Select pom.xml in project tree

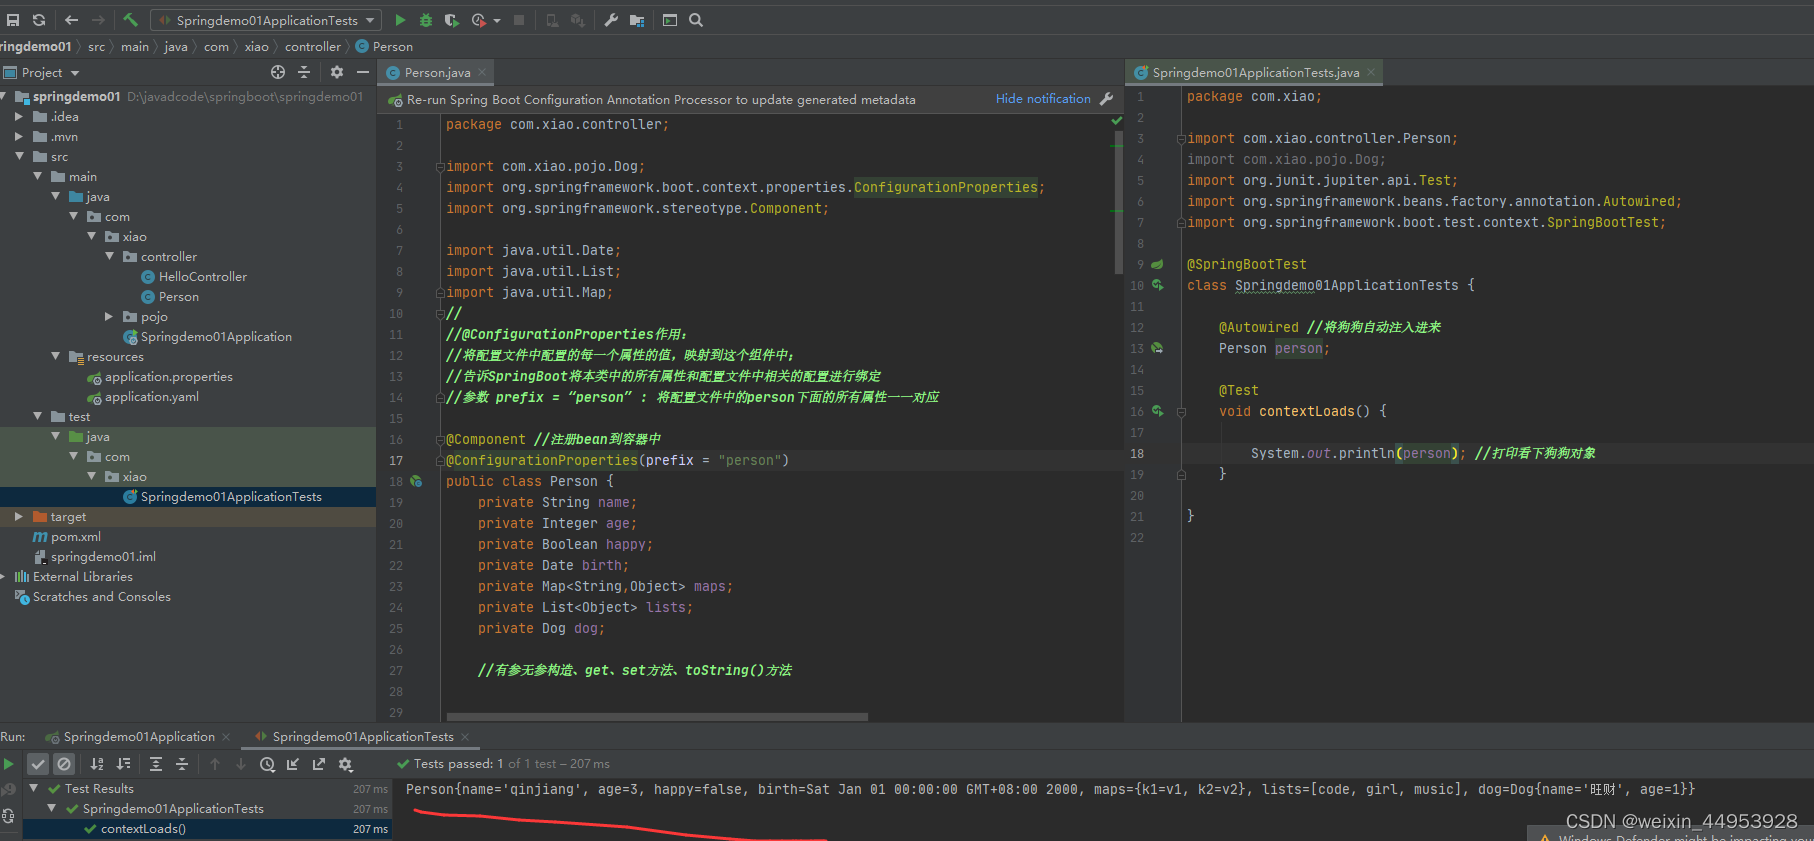(x=75, y=536)
